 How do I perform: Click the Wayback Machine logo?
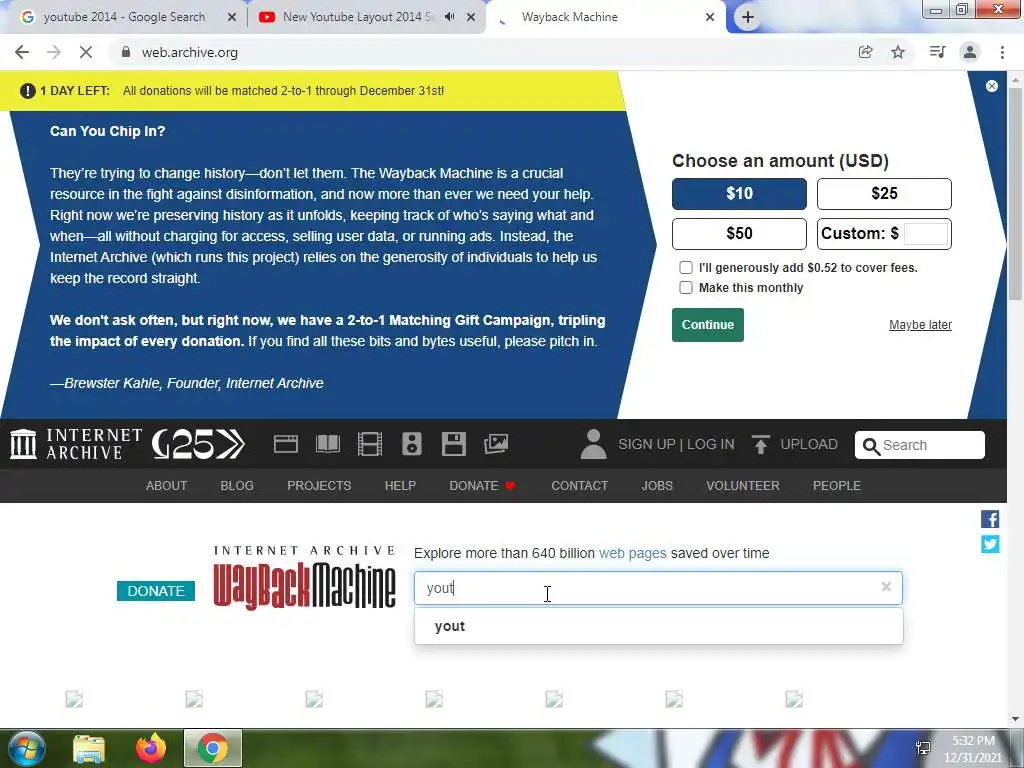point(304,579)
